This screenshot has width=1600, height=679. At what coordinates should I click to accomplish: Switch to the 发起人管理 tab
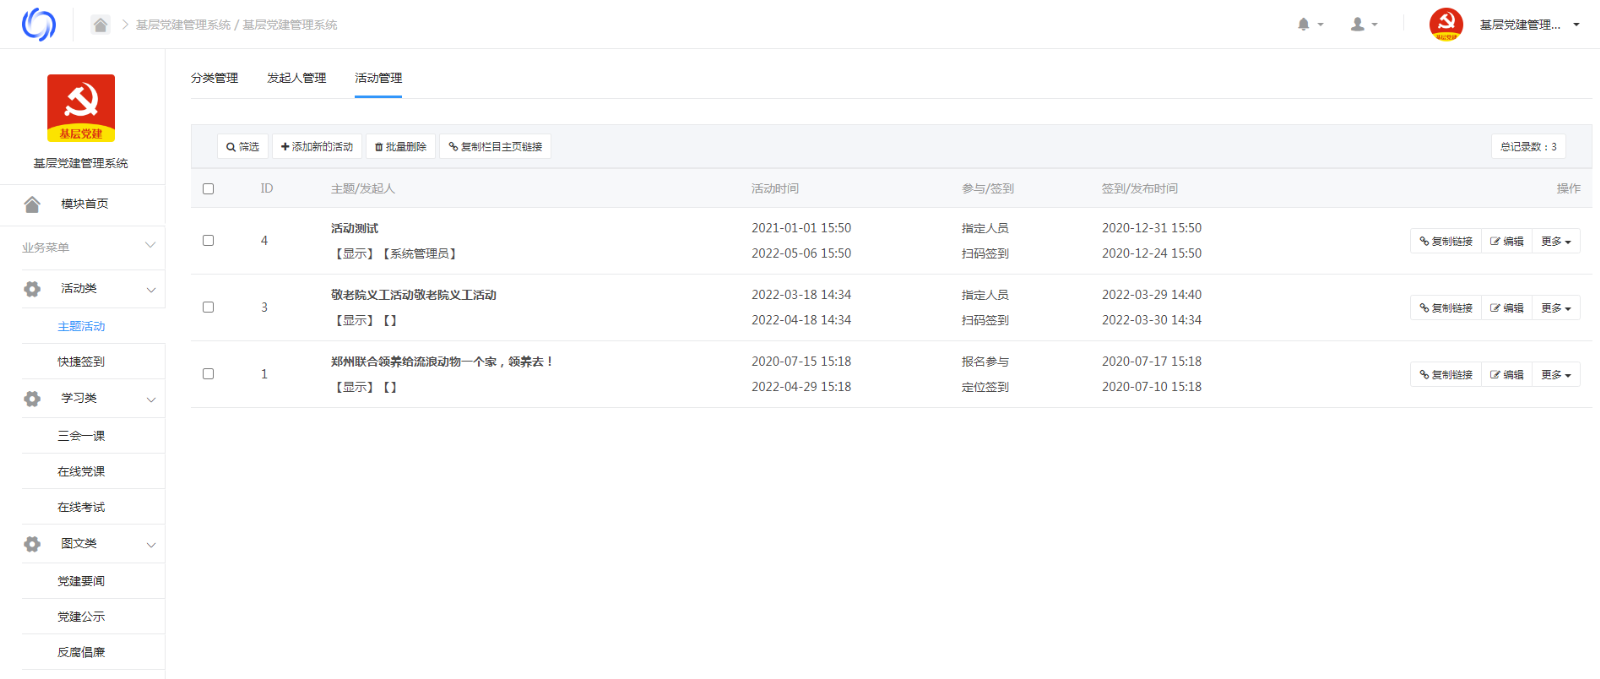click(x=296, y=78)
